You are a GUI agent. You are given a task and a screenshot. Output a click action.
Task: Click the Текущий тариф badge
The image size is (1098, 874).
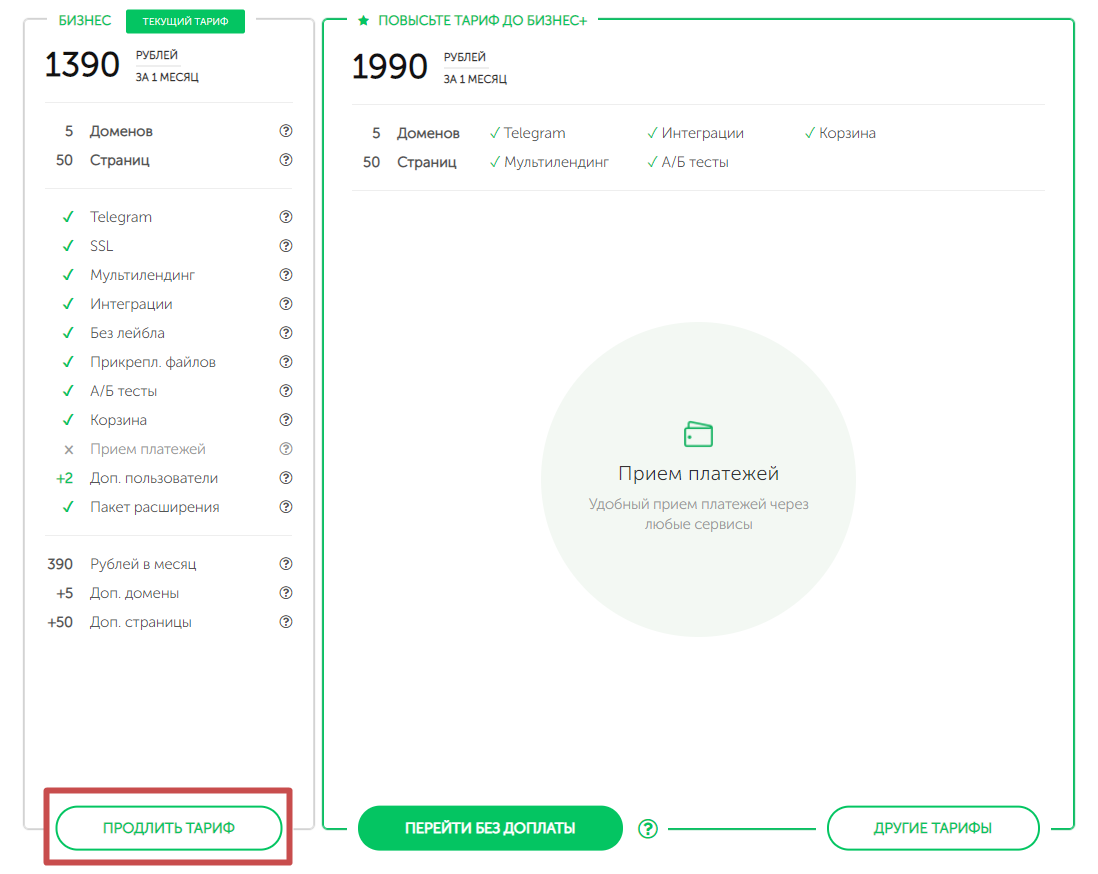[x=185, y=21]
